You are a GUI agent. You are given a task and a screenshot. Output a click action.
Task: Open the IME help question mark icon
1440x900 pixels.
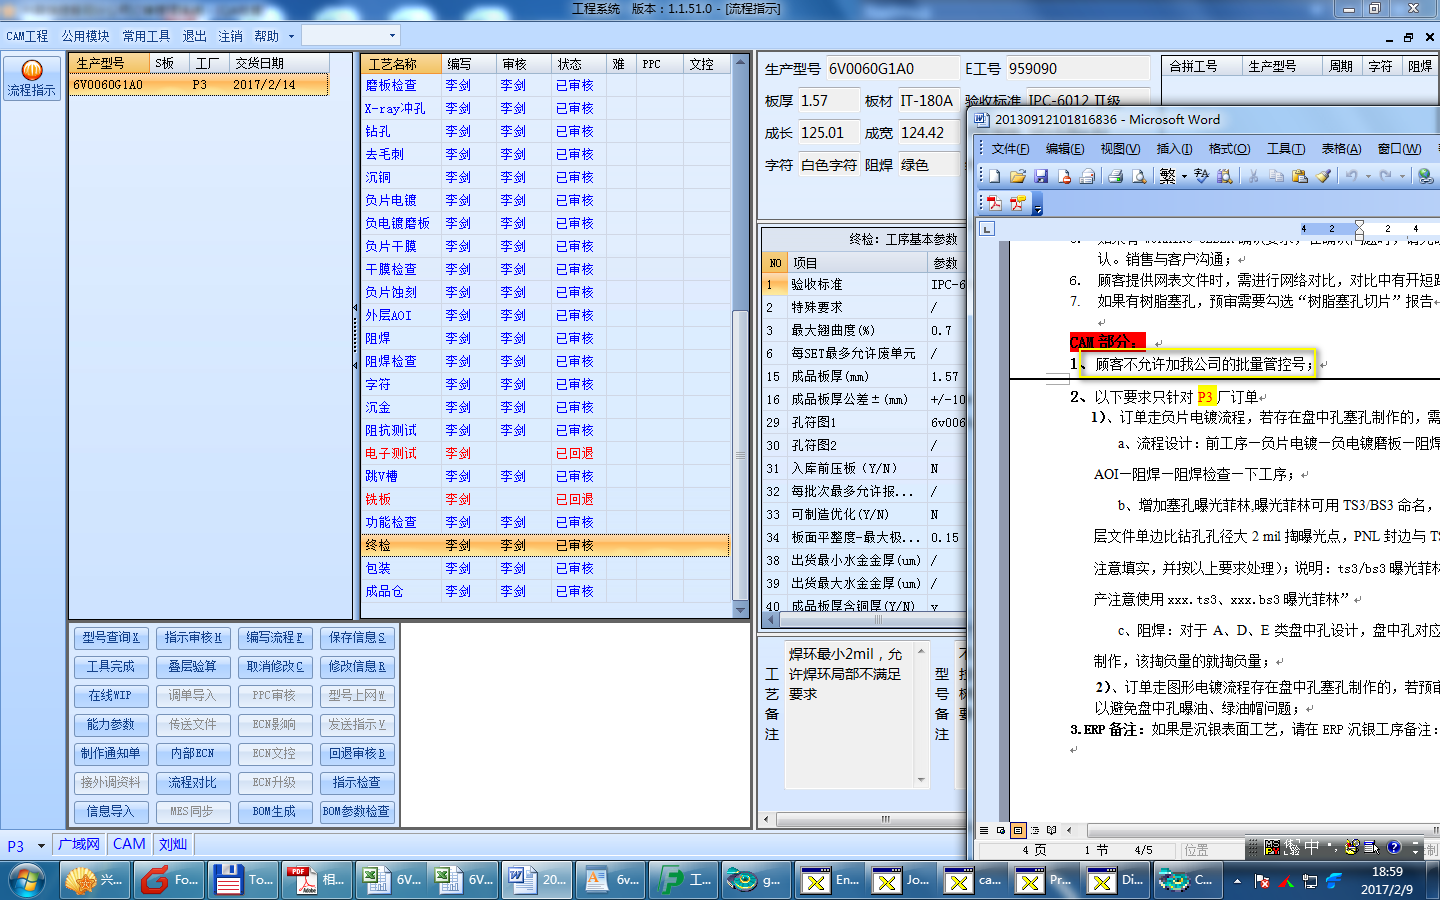point(1394,847)
